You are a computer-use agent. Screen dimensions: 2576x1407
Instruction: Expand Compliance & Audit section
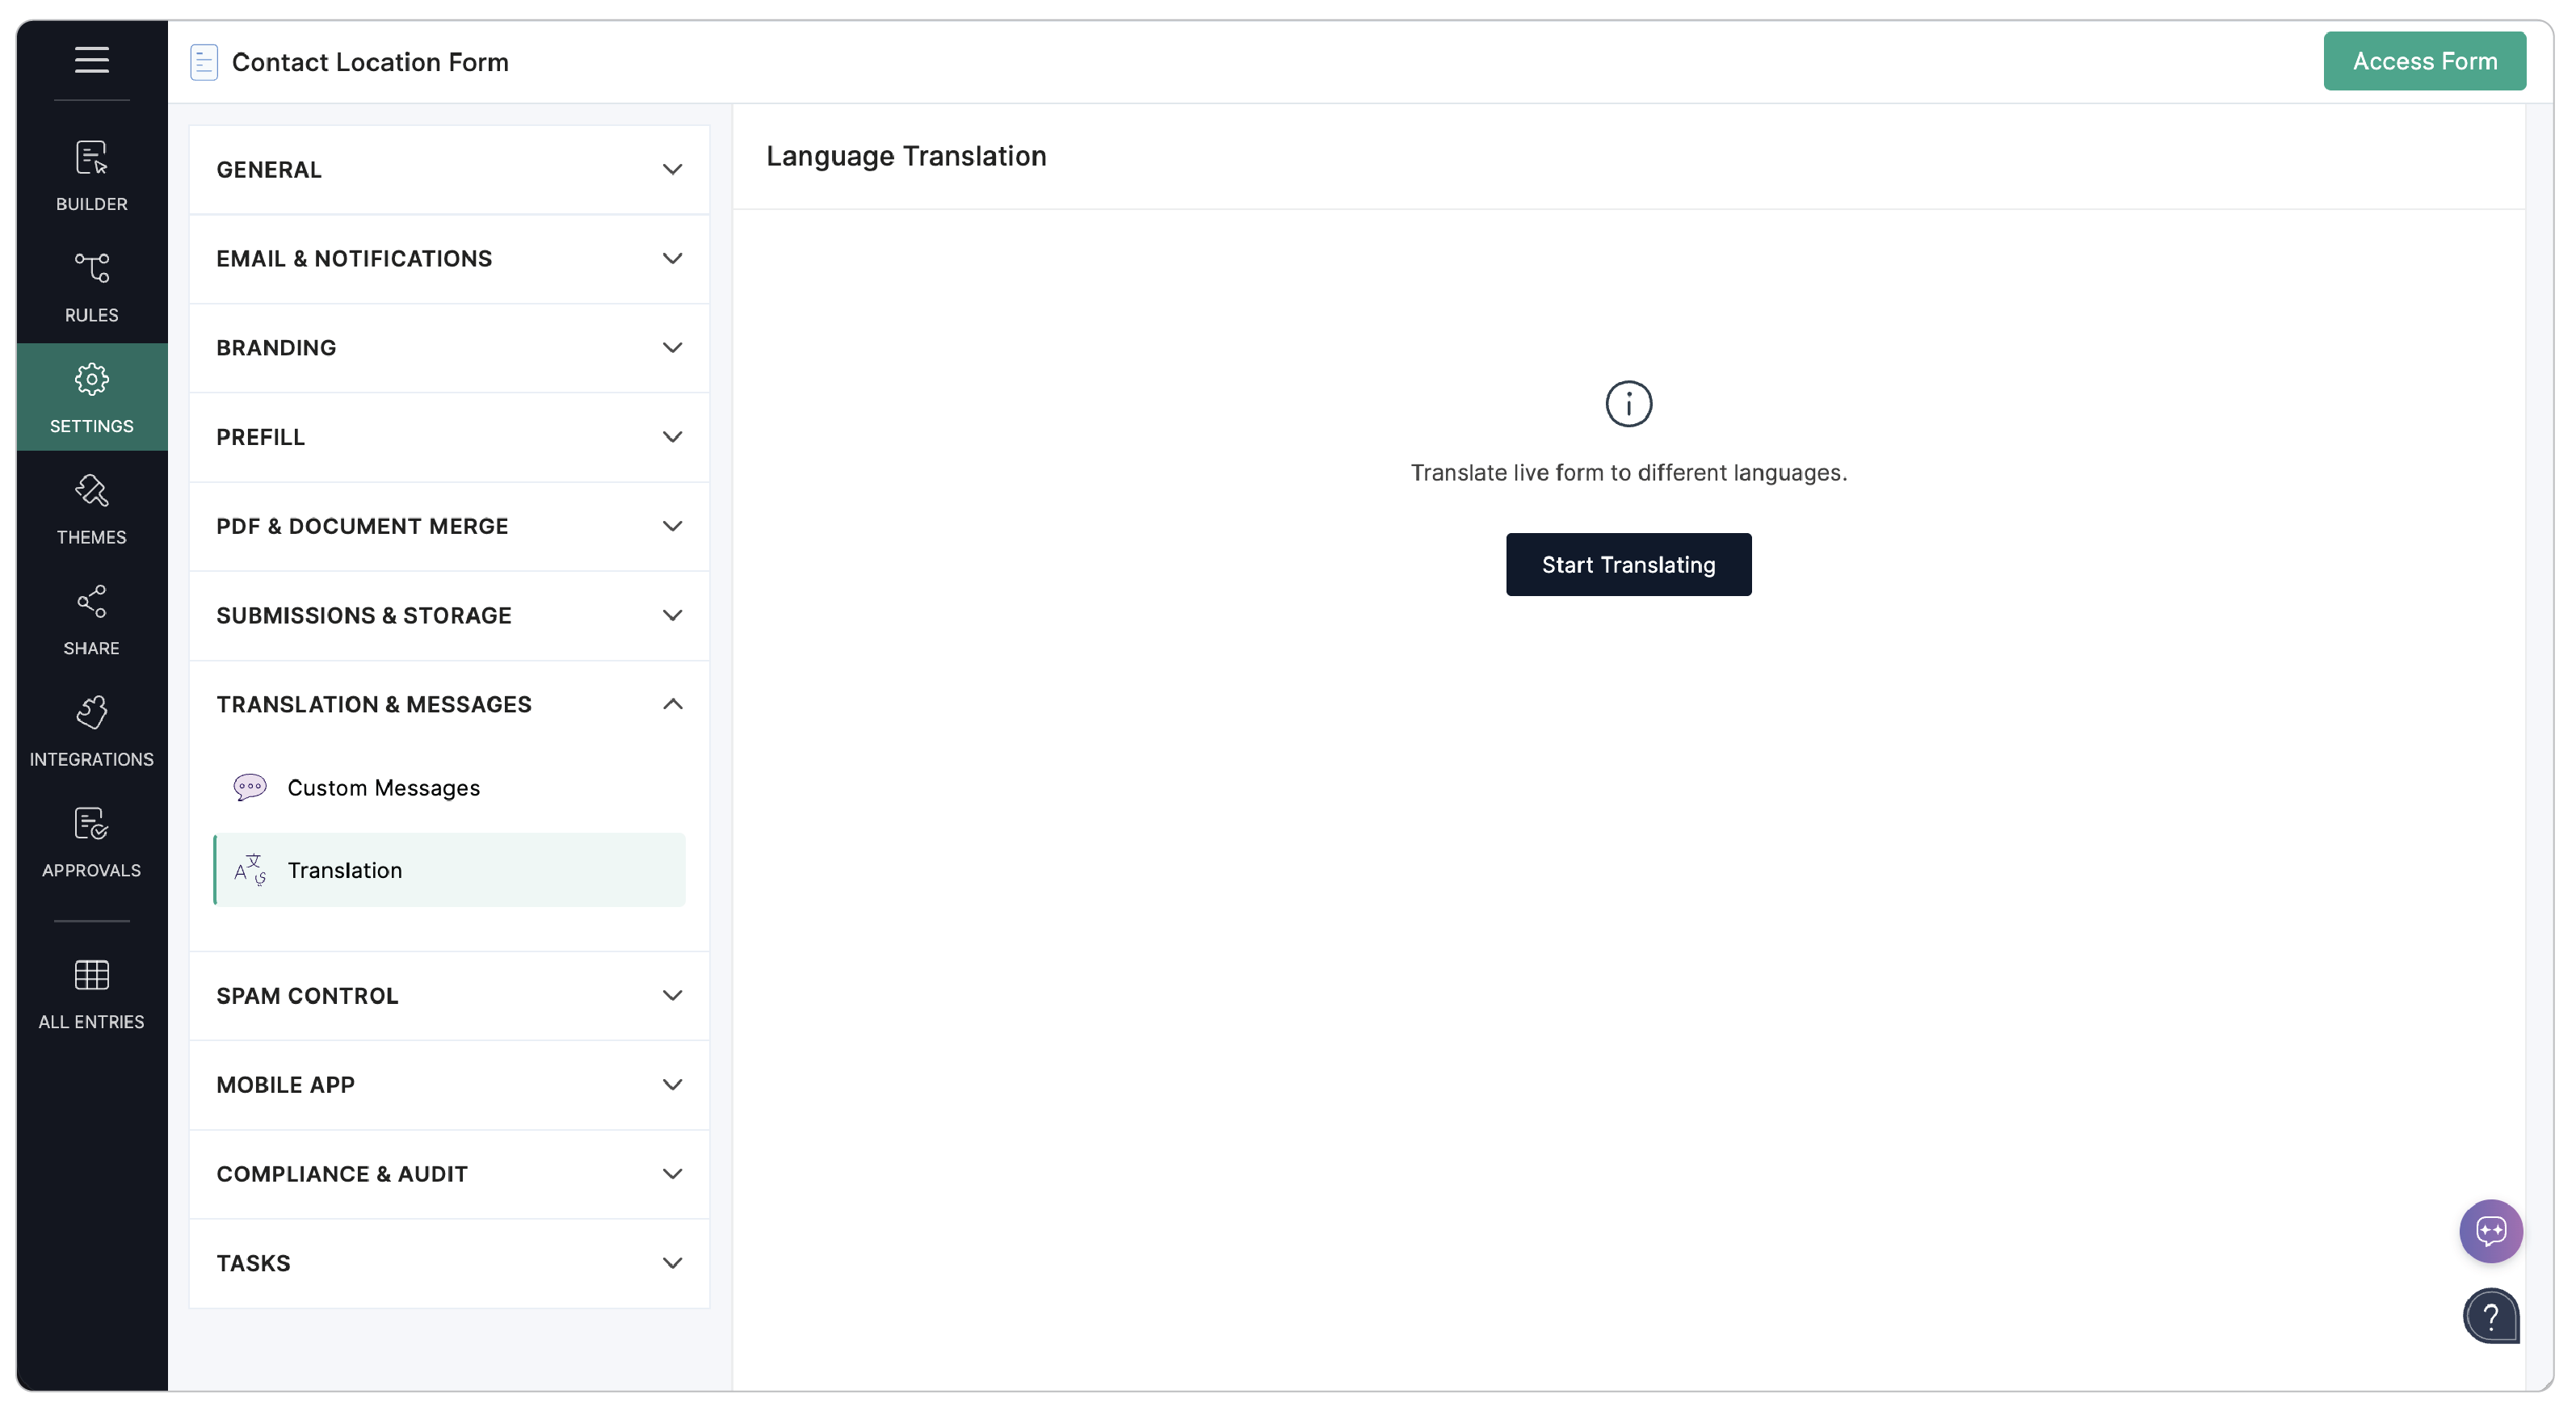pos(449,1173)
